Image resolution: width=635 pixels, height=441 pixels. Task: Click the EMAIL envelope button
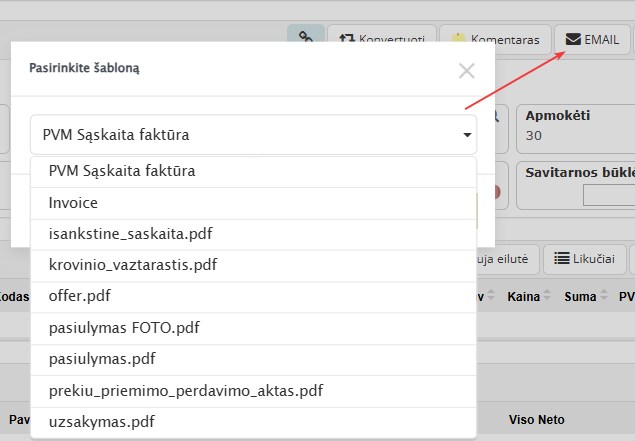593,40
